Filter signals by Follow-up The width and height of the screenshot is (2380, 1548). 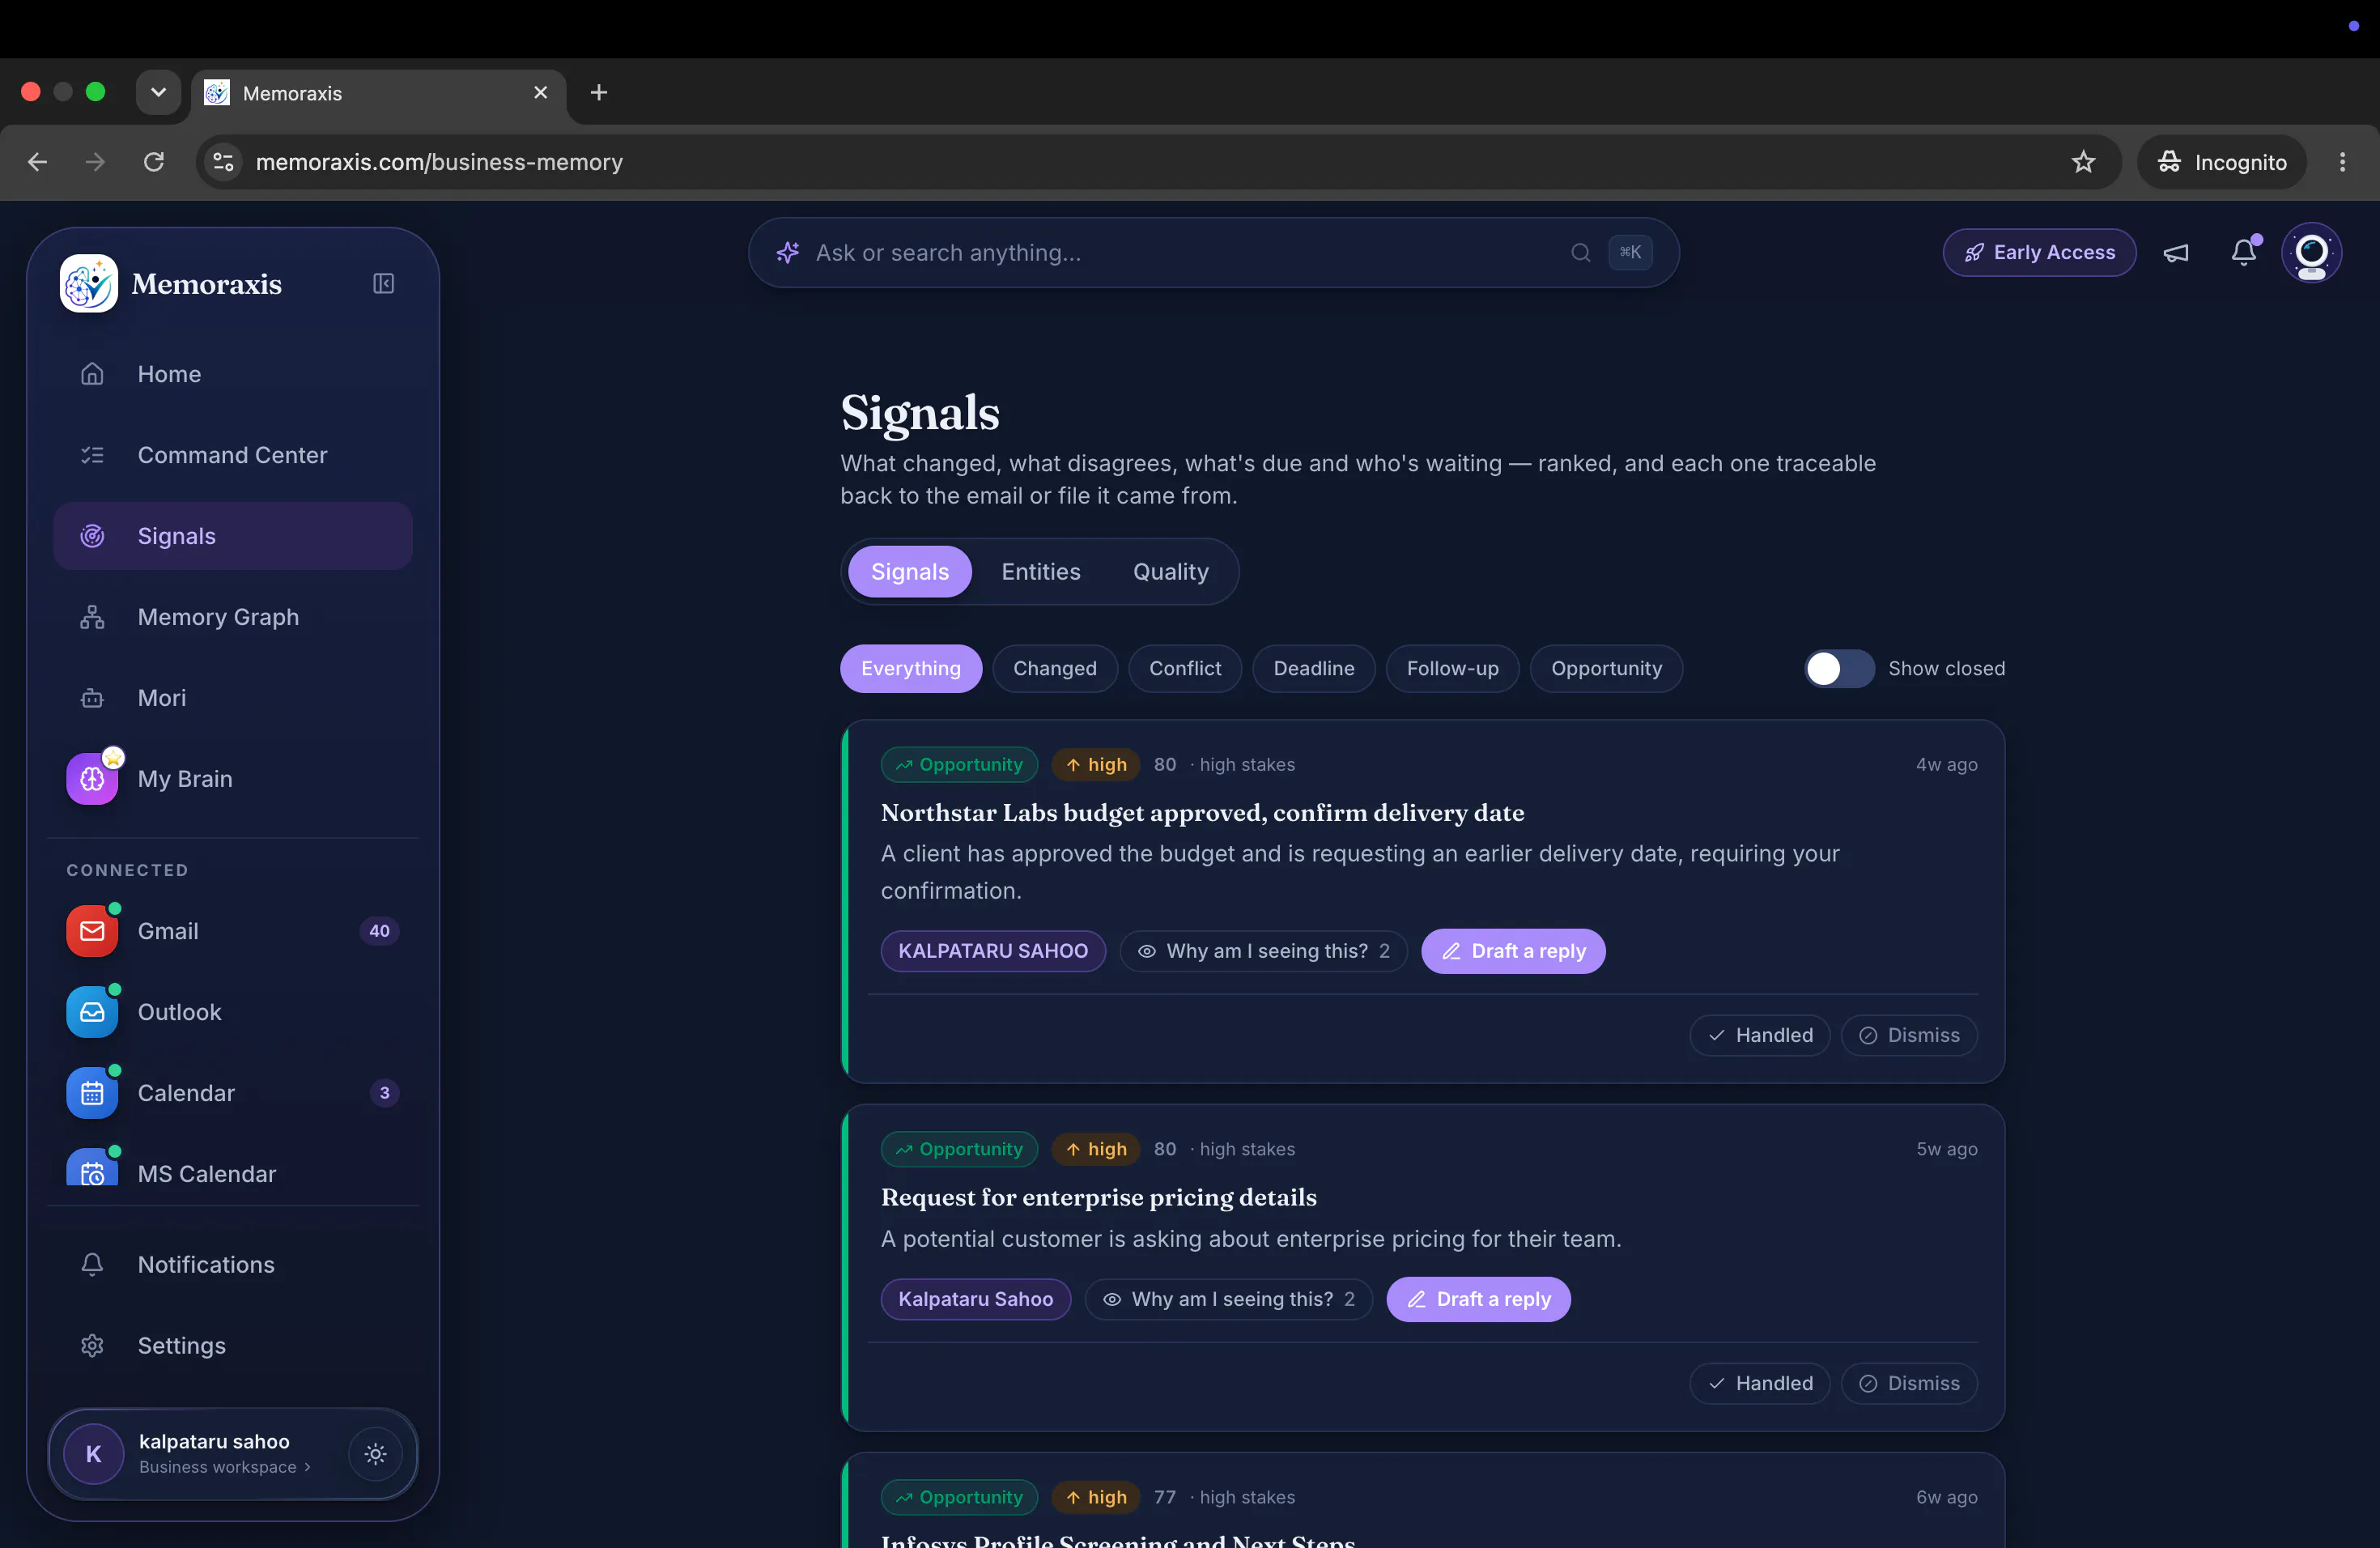pyautogui.click(x=1452, y=669)
